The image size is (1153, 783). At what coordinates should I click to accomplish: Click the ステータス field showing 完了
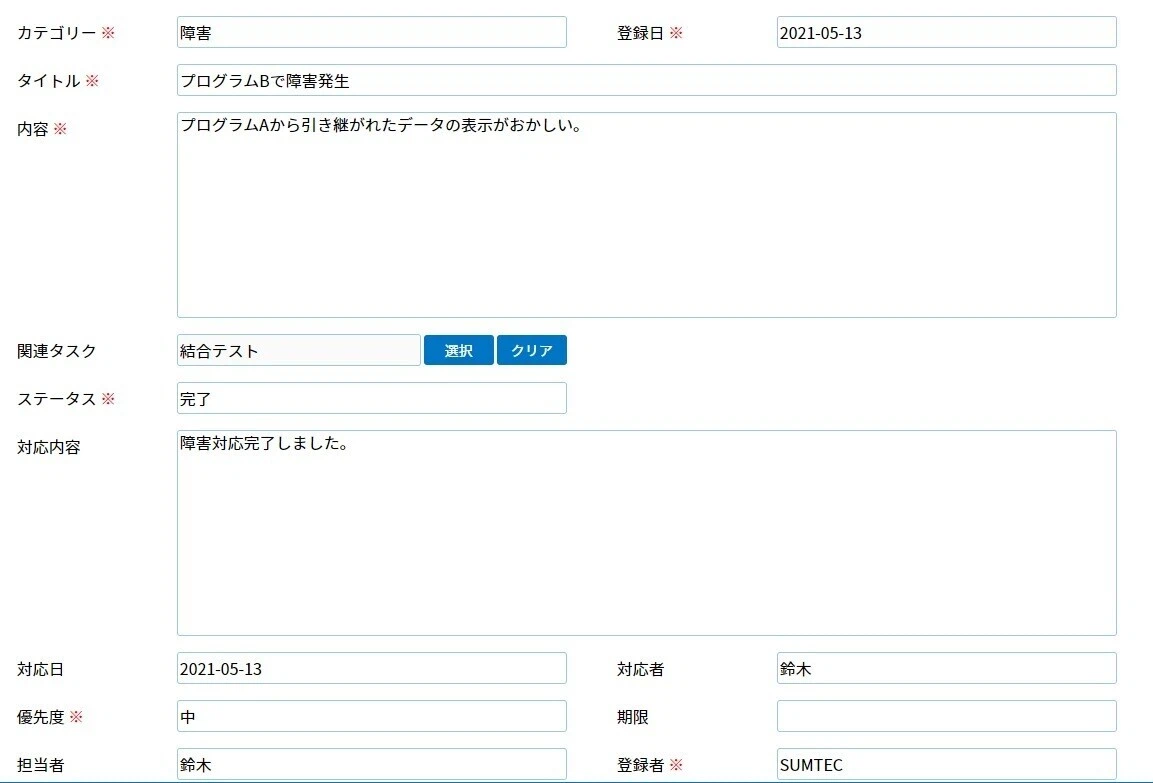(x=371, y=398)
